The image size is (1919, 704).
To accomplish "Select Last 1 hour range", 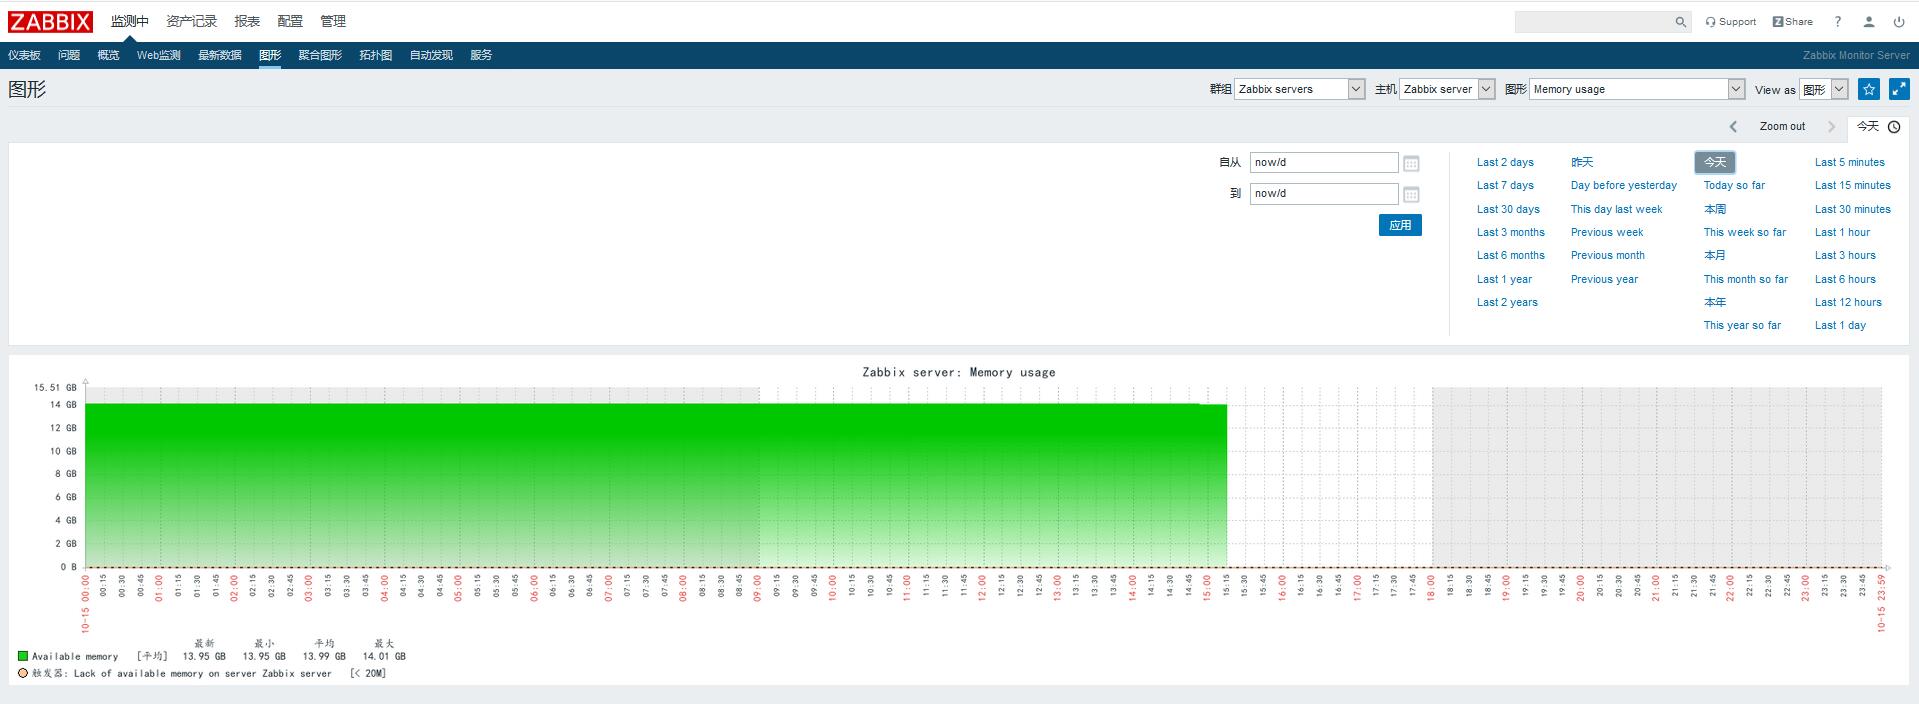I will (1842, 232).
